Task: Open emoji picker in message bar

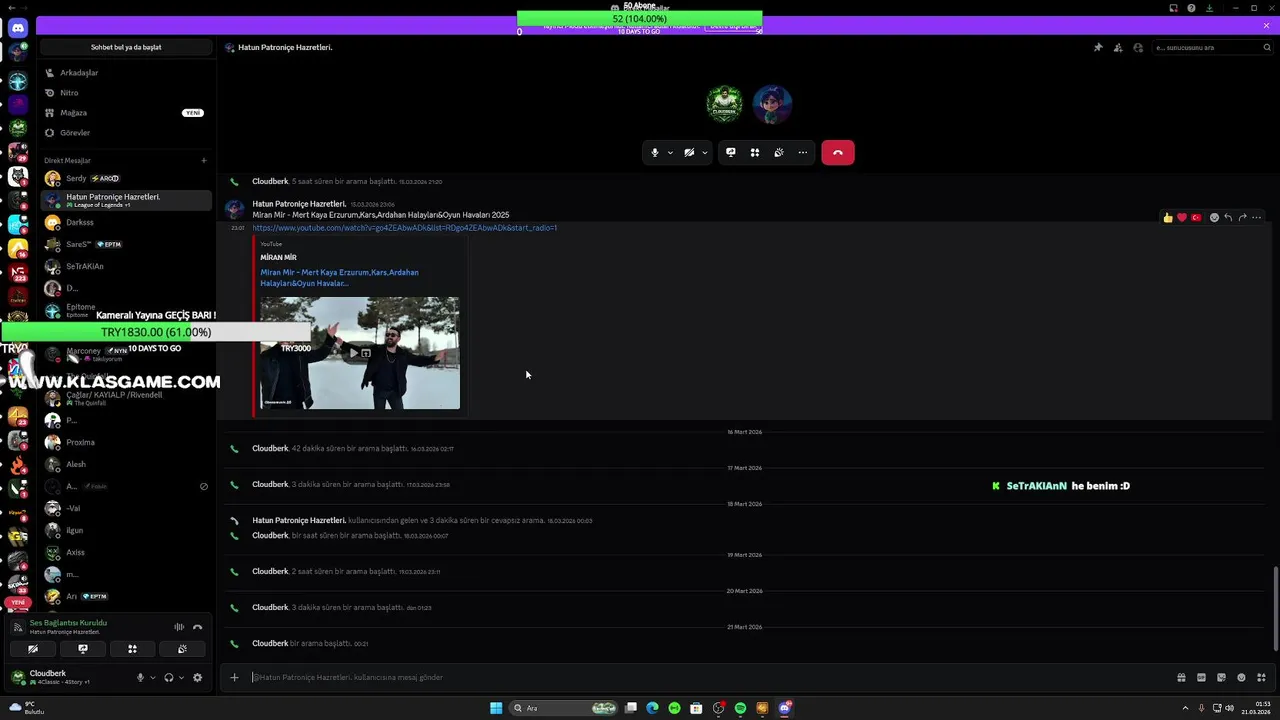Action: point(1241,677)
